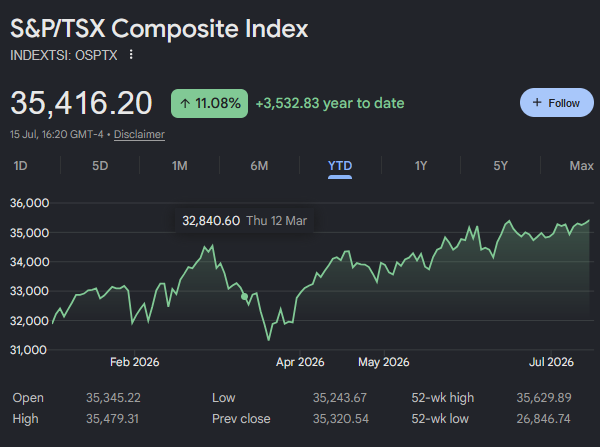Switch to the 5D range tab
This screenshot has height=447, width=600.
(x=100, y=166)
